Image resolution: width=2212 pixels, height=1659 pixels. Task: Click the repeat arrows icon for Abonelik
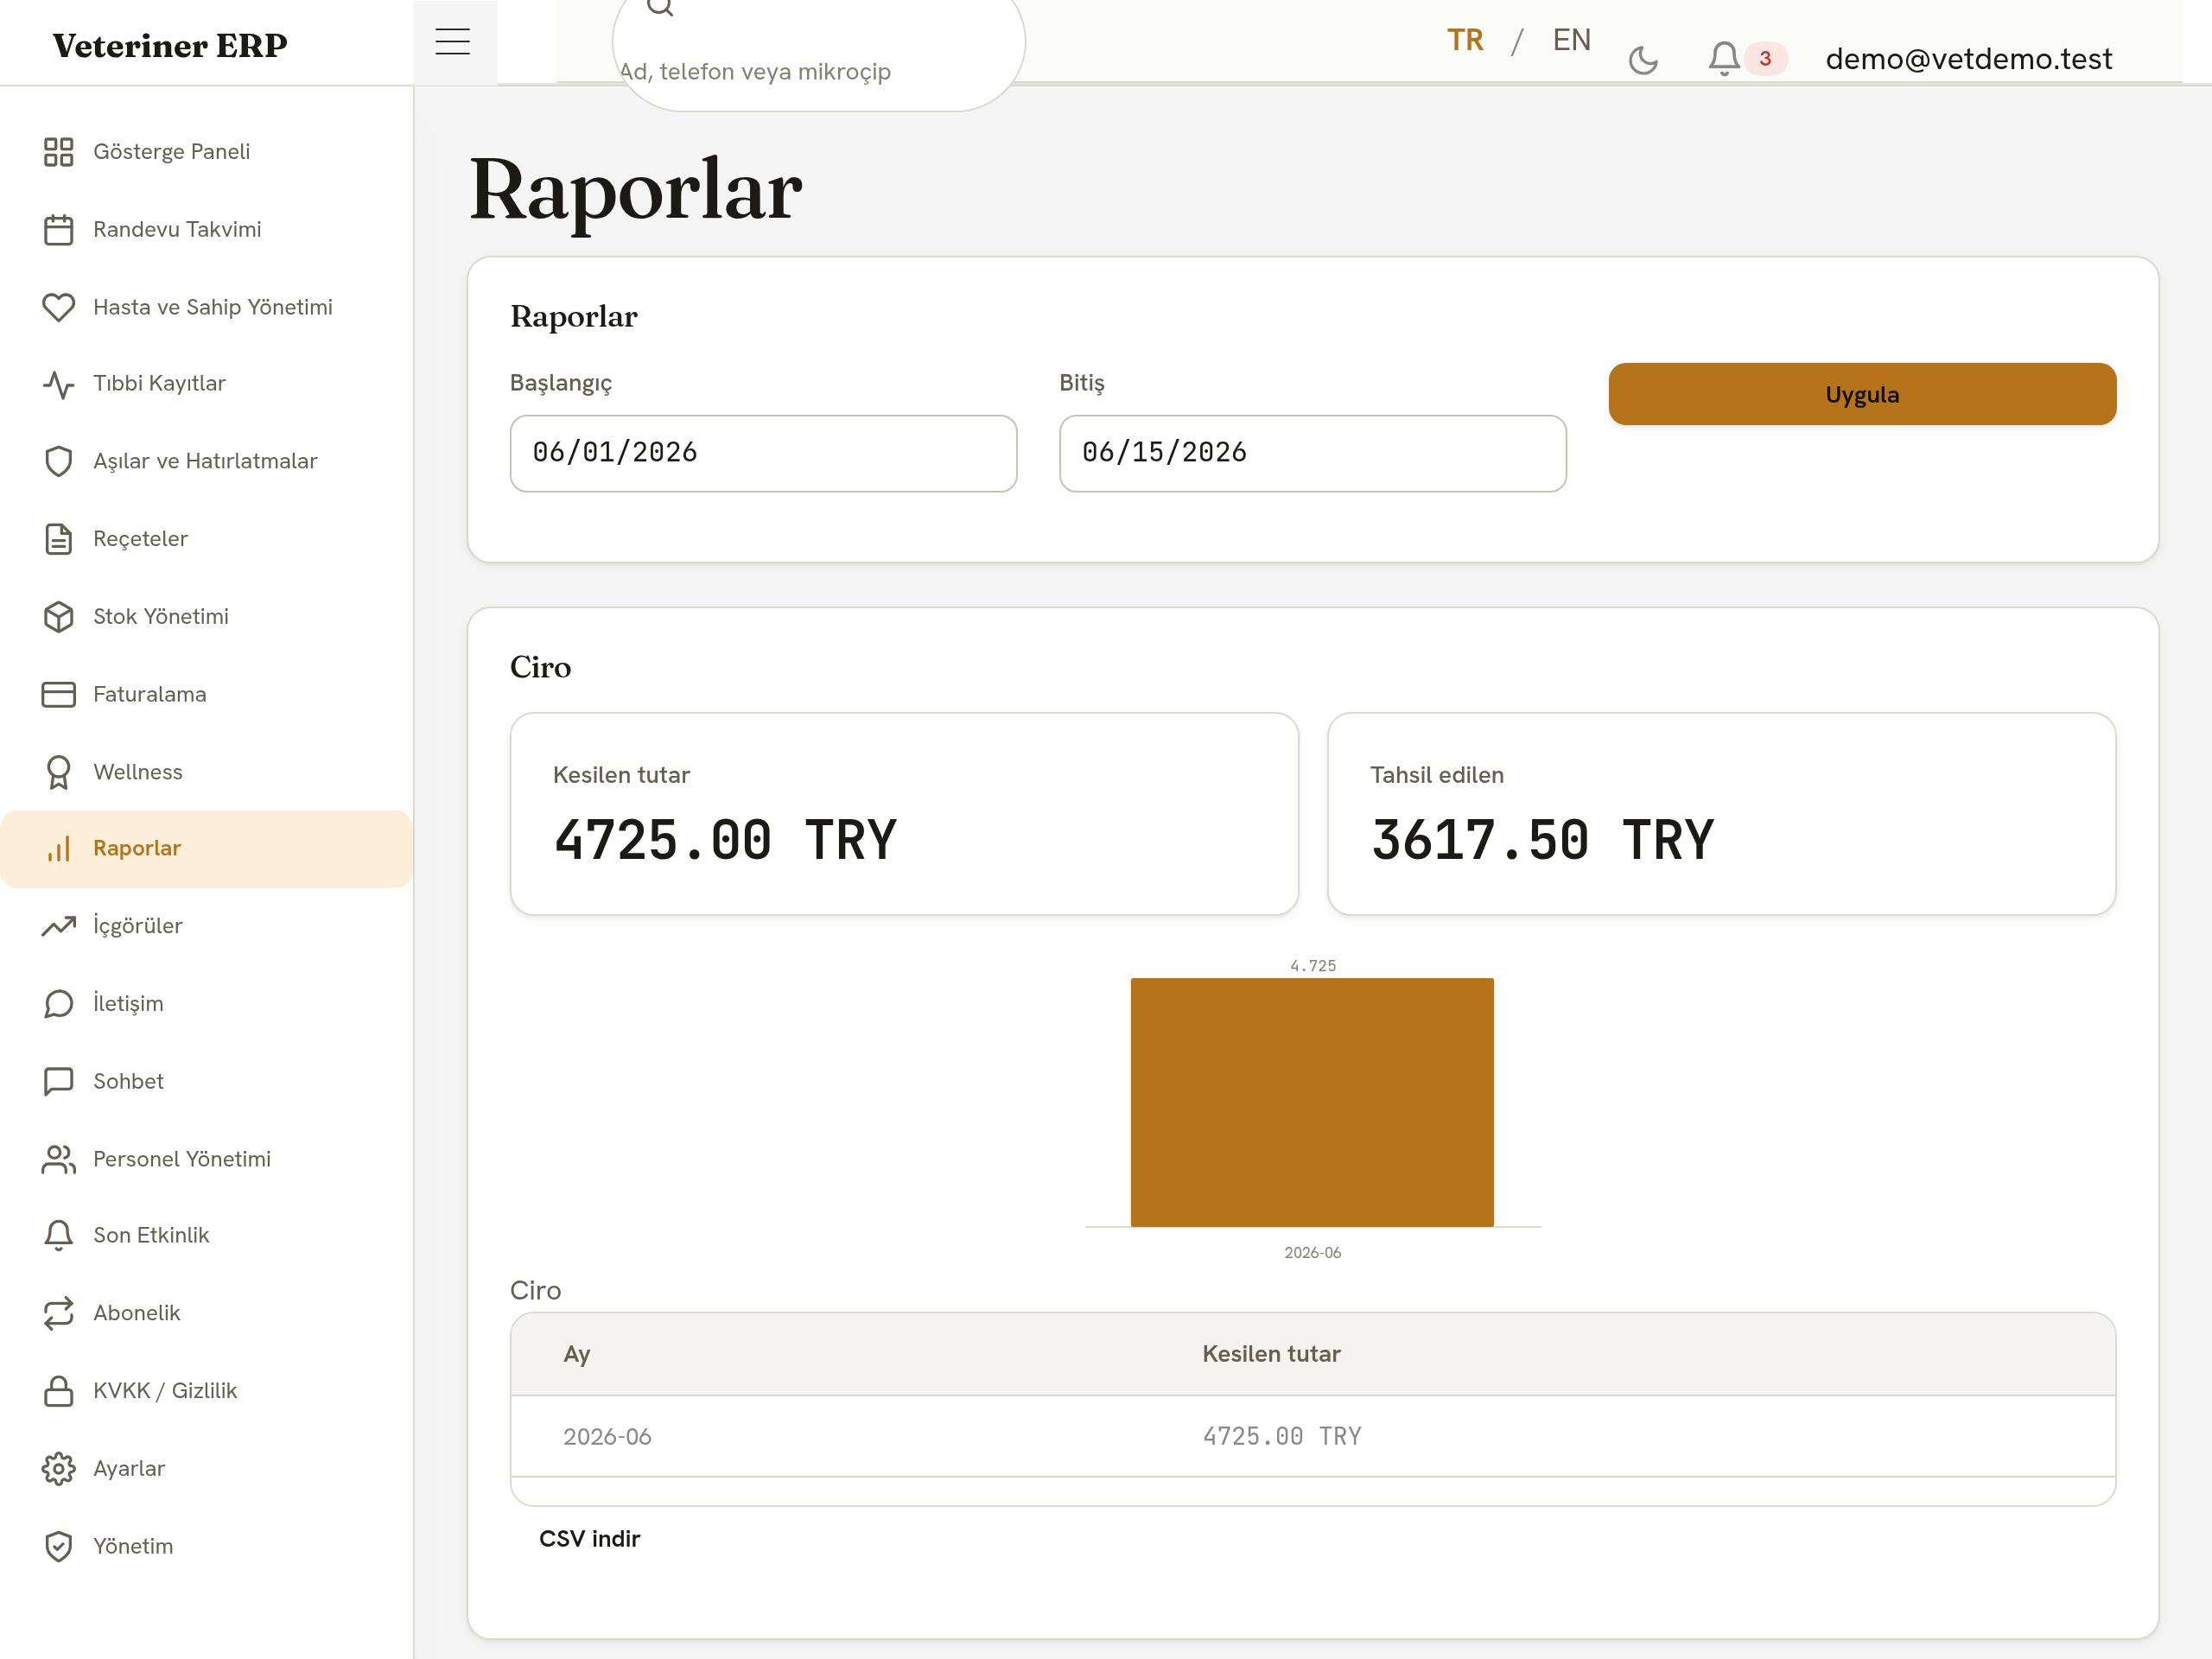58,1313
